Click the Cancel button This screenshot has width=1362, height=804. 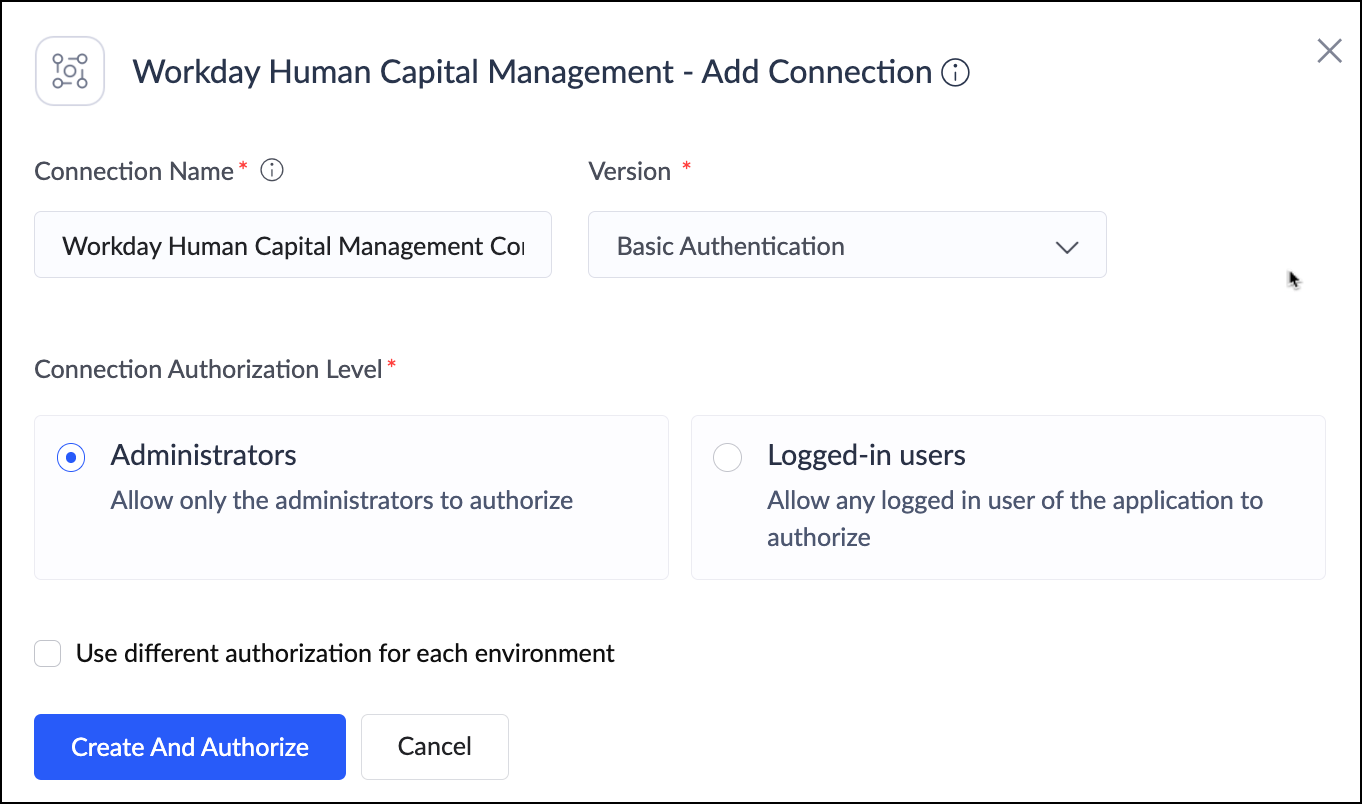click(x=434, y=746)
